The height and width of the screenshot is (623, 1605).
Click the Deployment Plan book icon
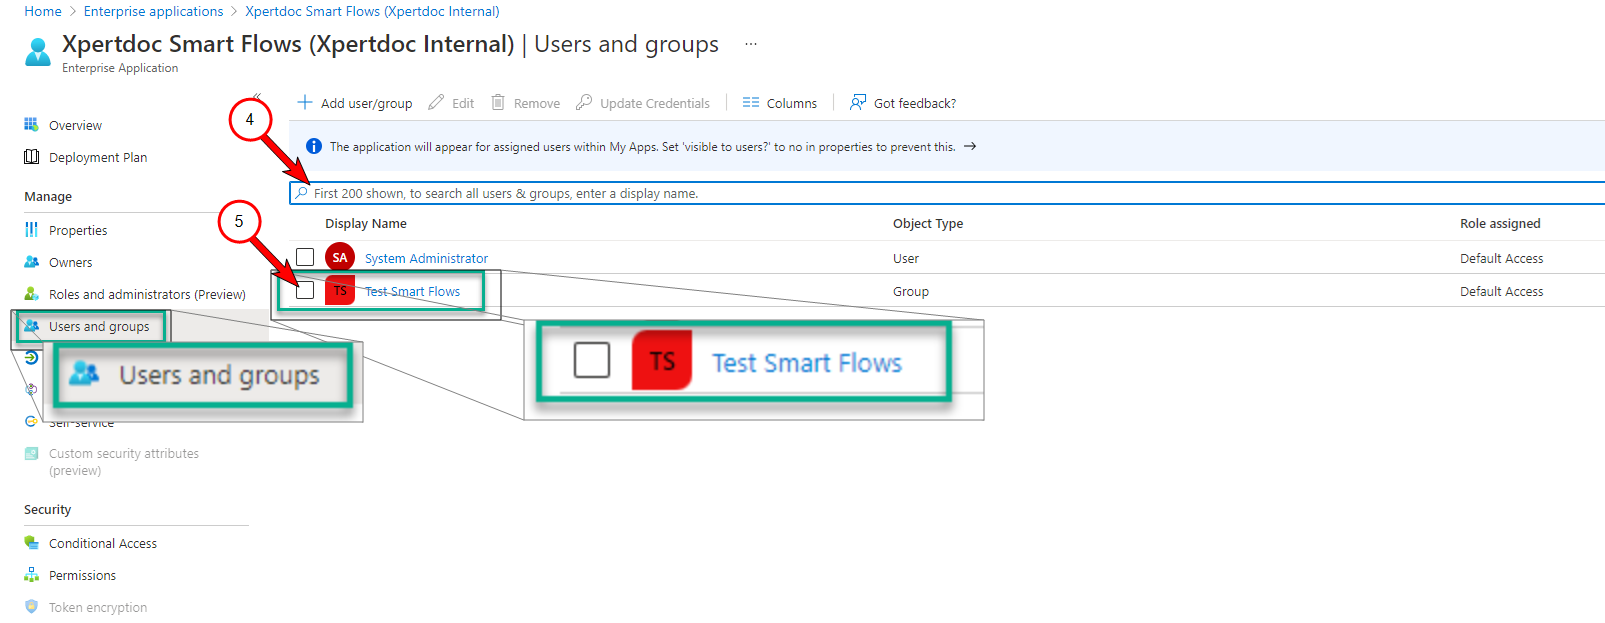coord(31,157)
